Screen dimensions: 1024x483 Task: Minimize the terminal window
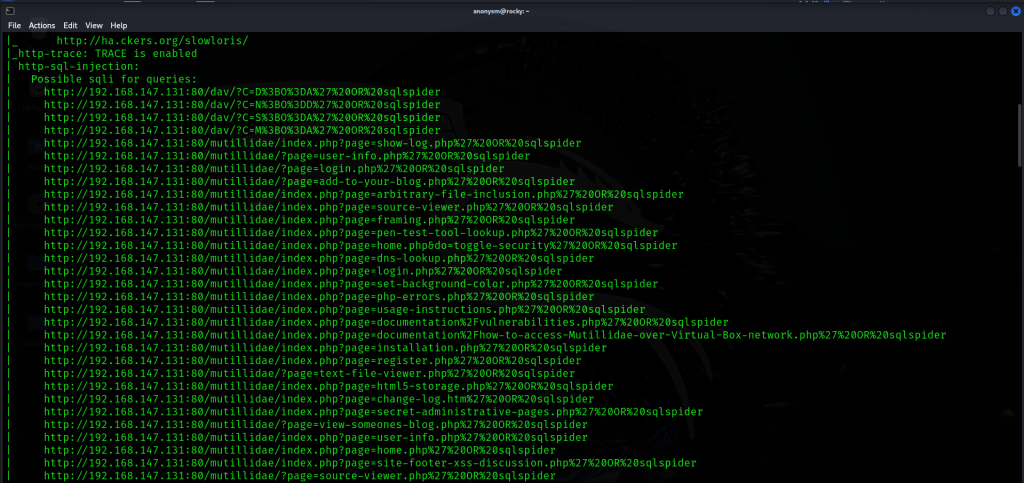point(991,11)
